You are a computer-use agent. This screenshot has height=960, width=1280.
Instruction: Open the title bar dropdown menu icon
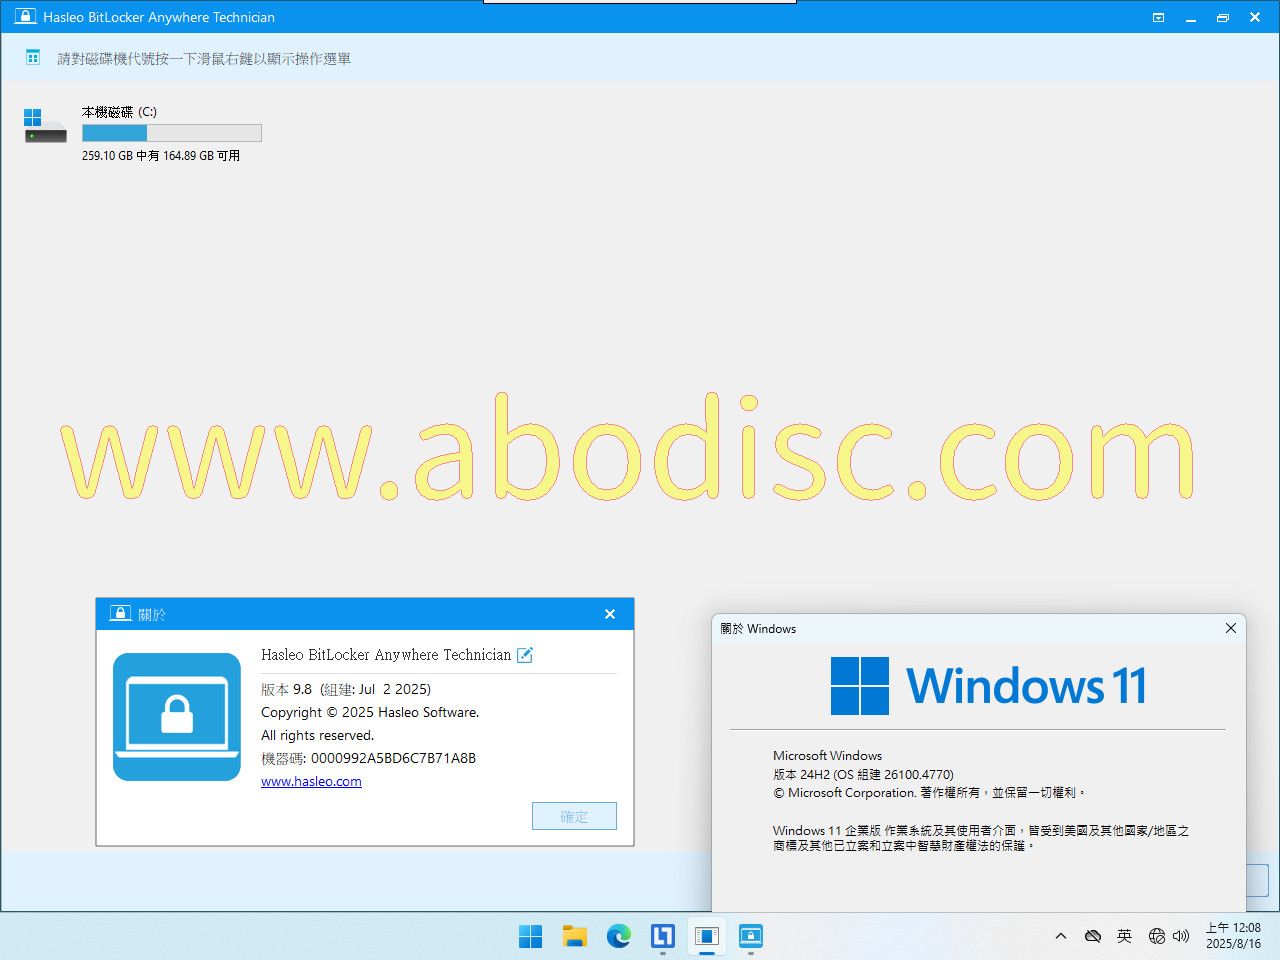tap(1158, 17)
